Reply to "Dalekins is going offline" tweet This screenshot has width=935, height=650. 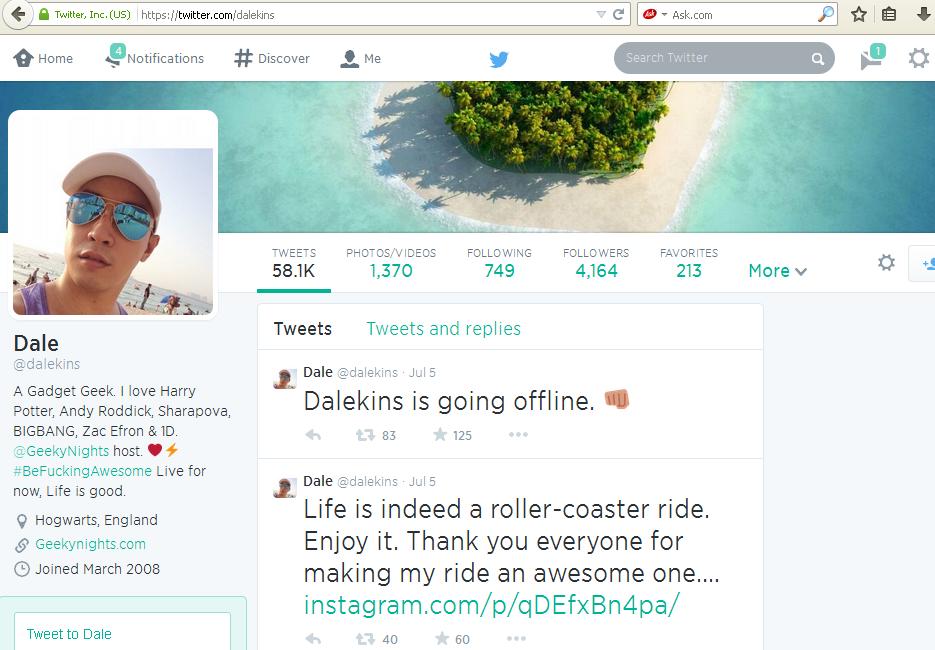coord(313,435)
